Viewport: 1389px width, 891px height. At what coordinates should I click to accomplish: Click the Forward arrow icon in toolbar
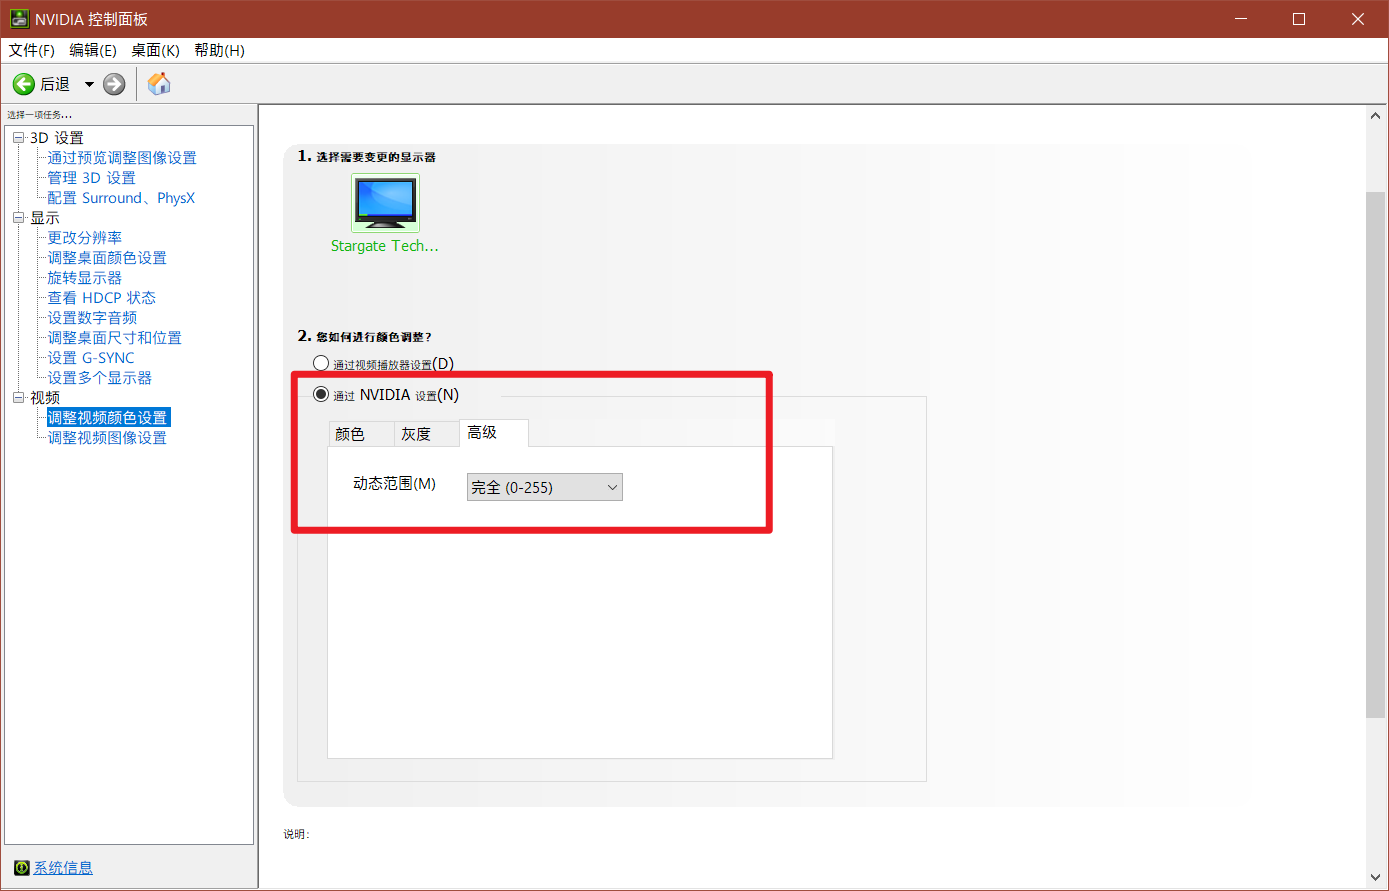coord(115,84)
